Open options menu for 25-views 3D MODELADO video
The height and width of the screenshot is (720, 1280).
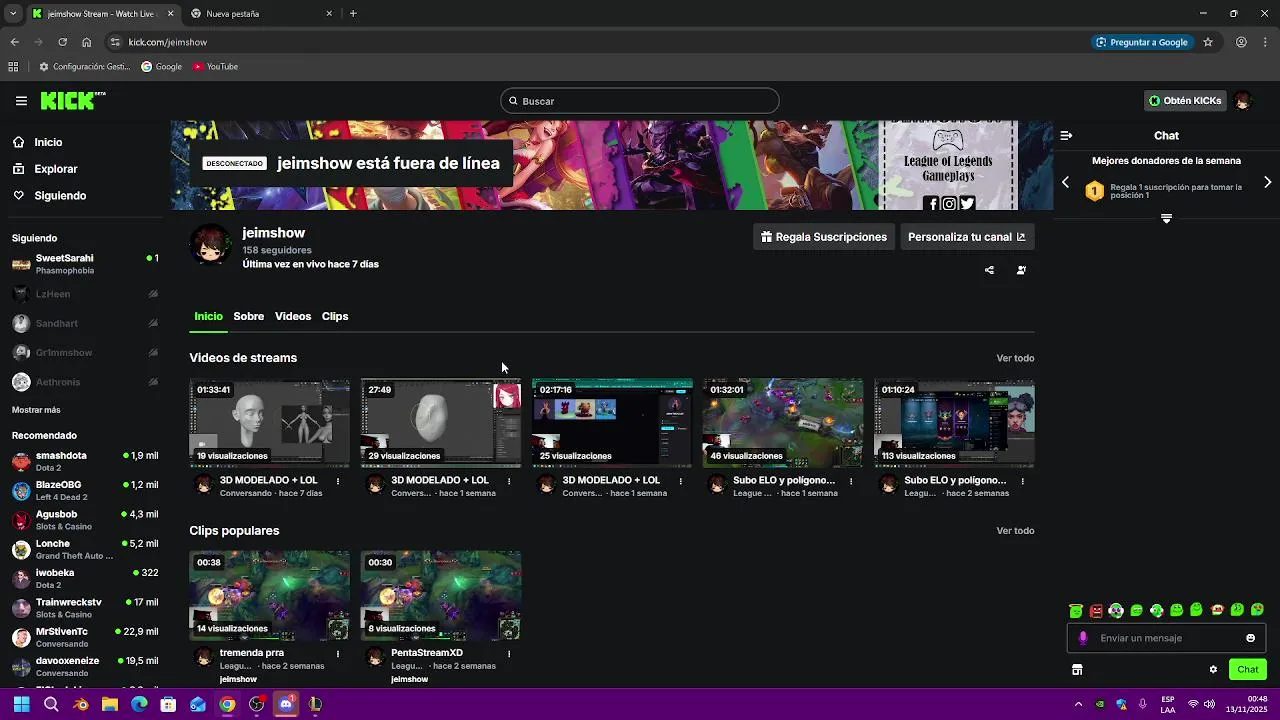point(681,481)
